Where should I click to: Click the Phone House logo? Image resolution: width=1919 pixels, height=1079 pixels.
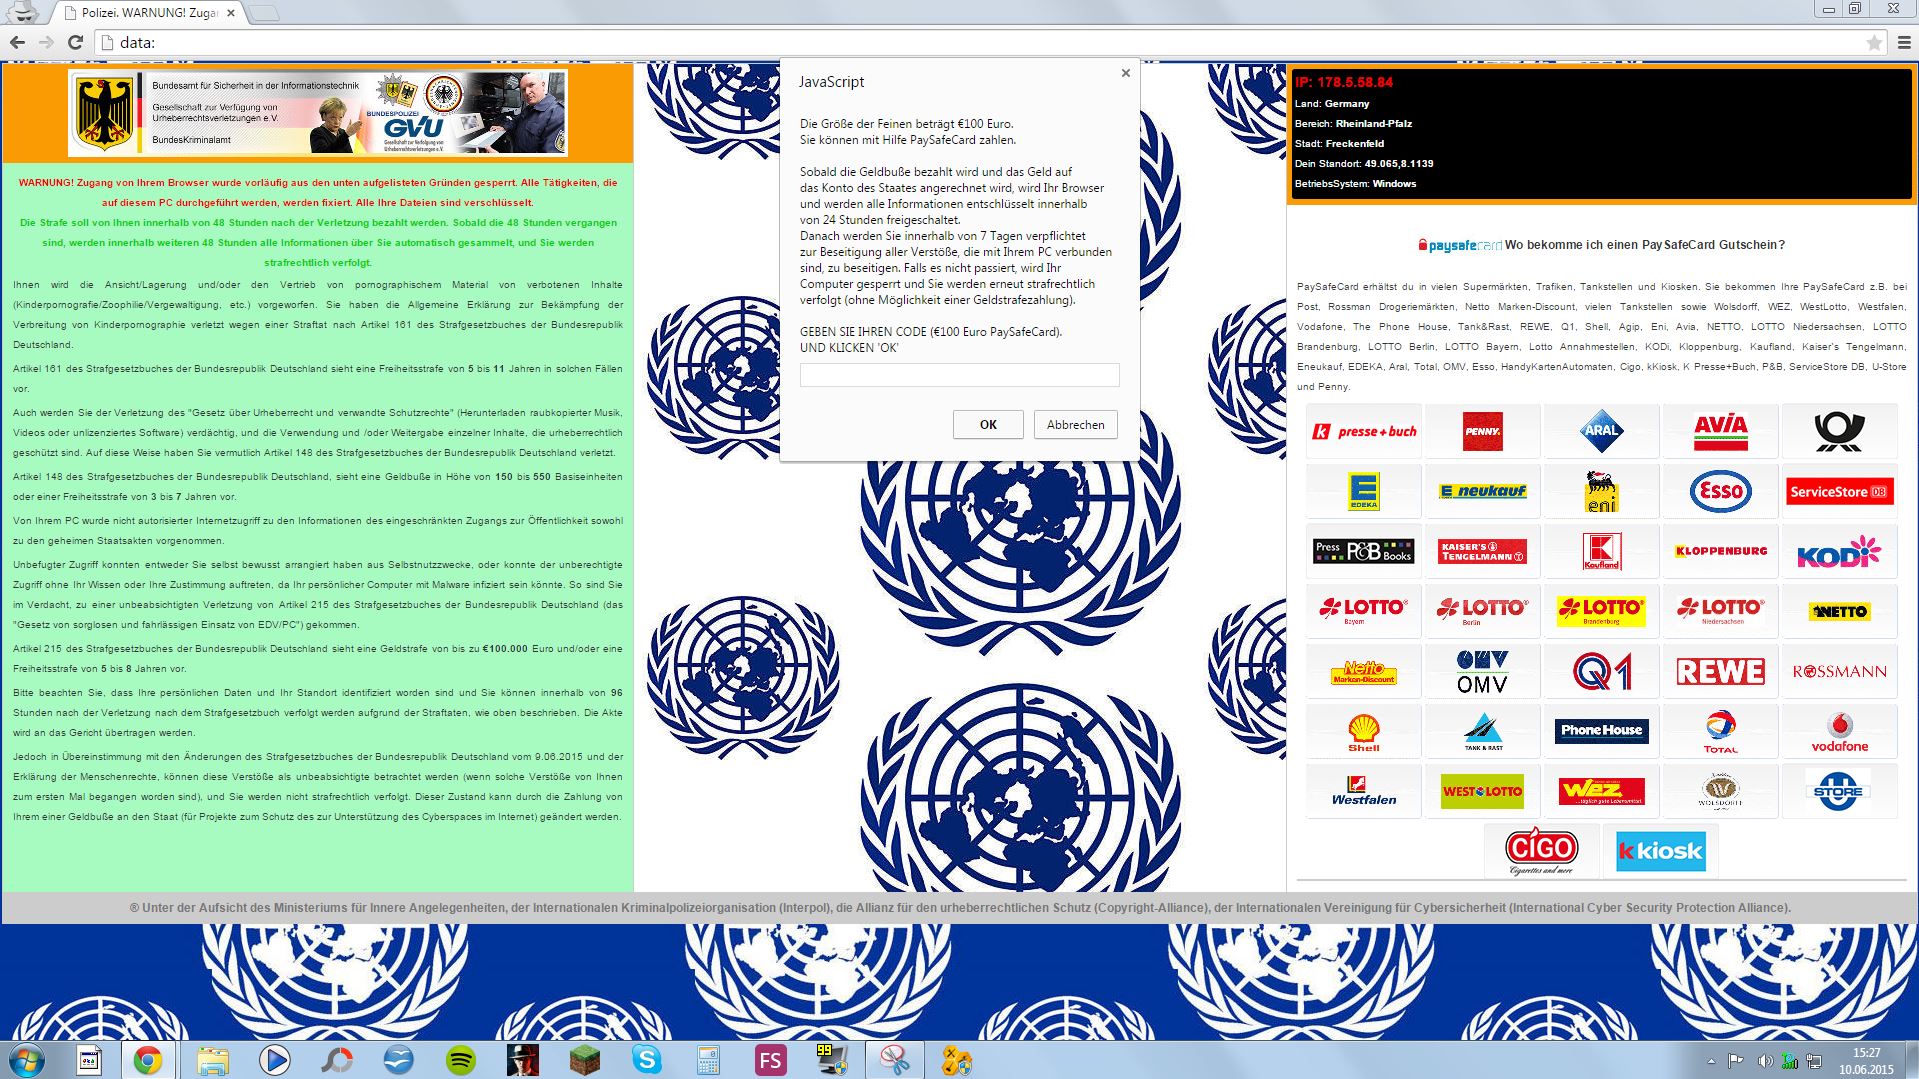click(x=1601, y=731)
